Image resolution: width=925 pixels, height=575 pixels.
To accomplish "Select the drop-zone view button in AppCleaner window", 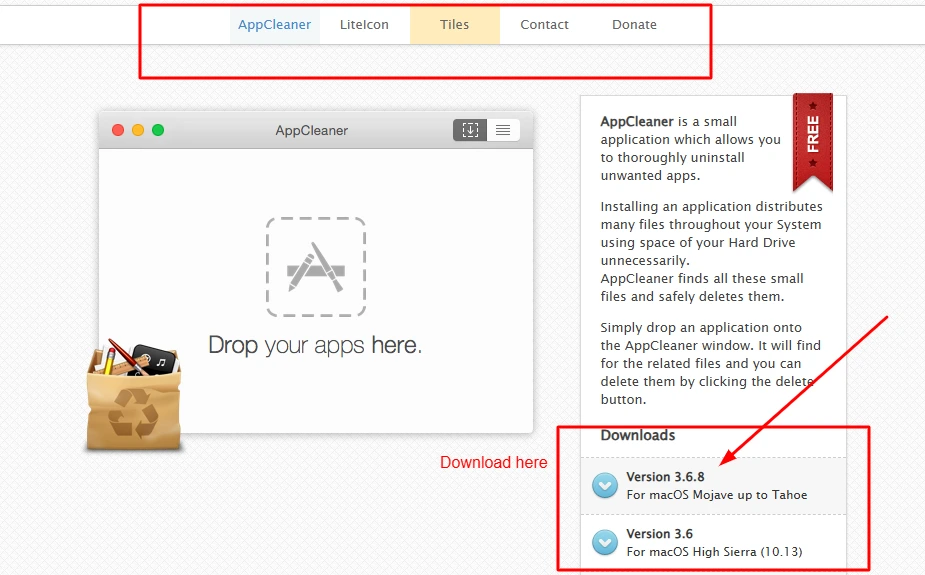I will 470,130.
